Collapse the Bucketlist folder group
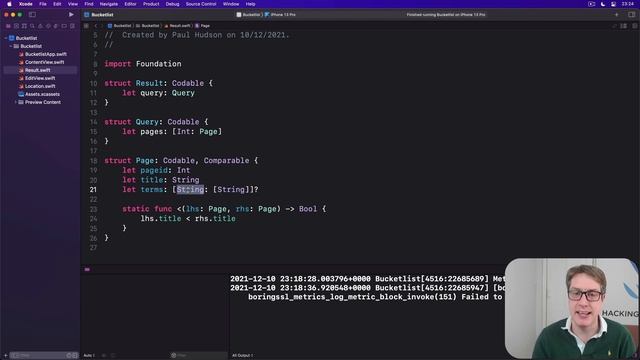 point(11,46)
